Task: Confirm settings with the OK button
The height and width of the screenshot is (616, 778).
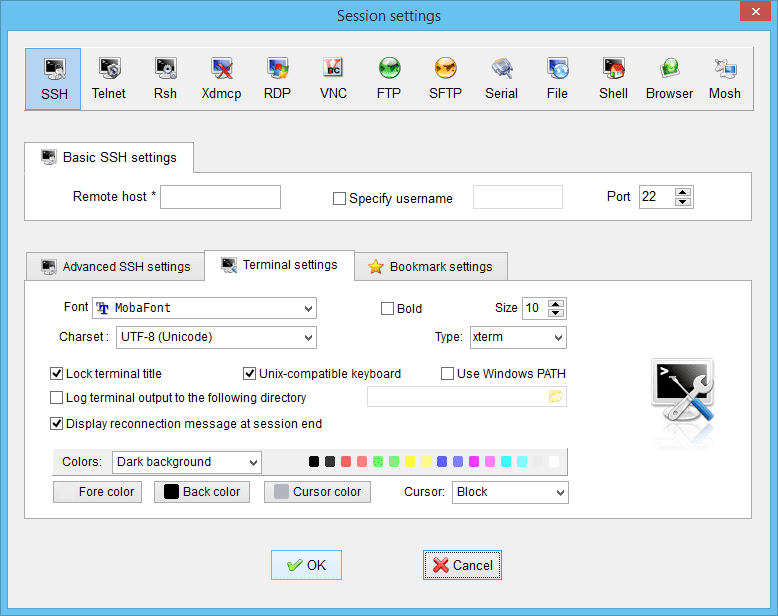Action: (x=306, y=565)
